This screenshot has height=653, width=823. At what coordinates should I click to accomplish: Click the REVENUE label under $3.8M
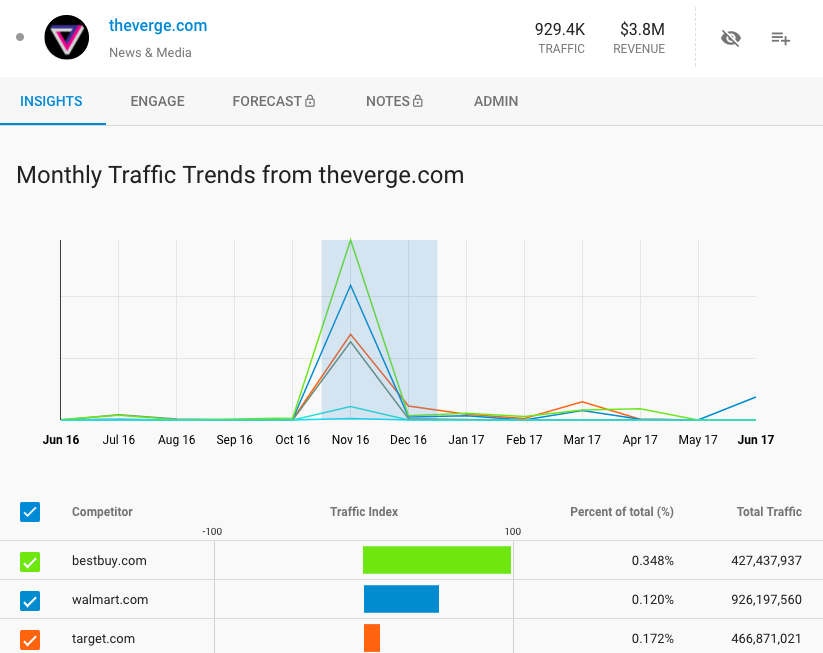click(639, 49)
